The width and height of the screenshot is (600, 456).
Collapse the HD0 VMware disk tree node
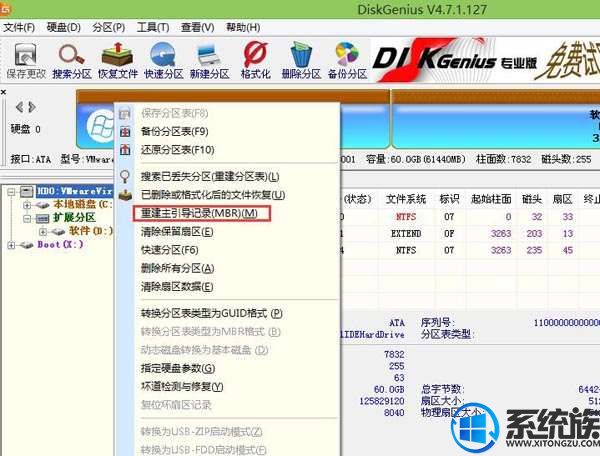point(11,191)
